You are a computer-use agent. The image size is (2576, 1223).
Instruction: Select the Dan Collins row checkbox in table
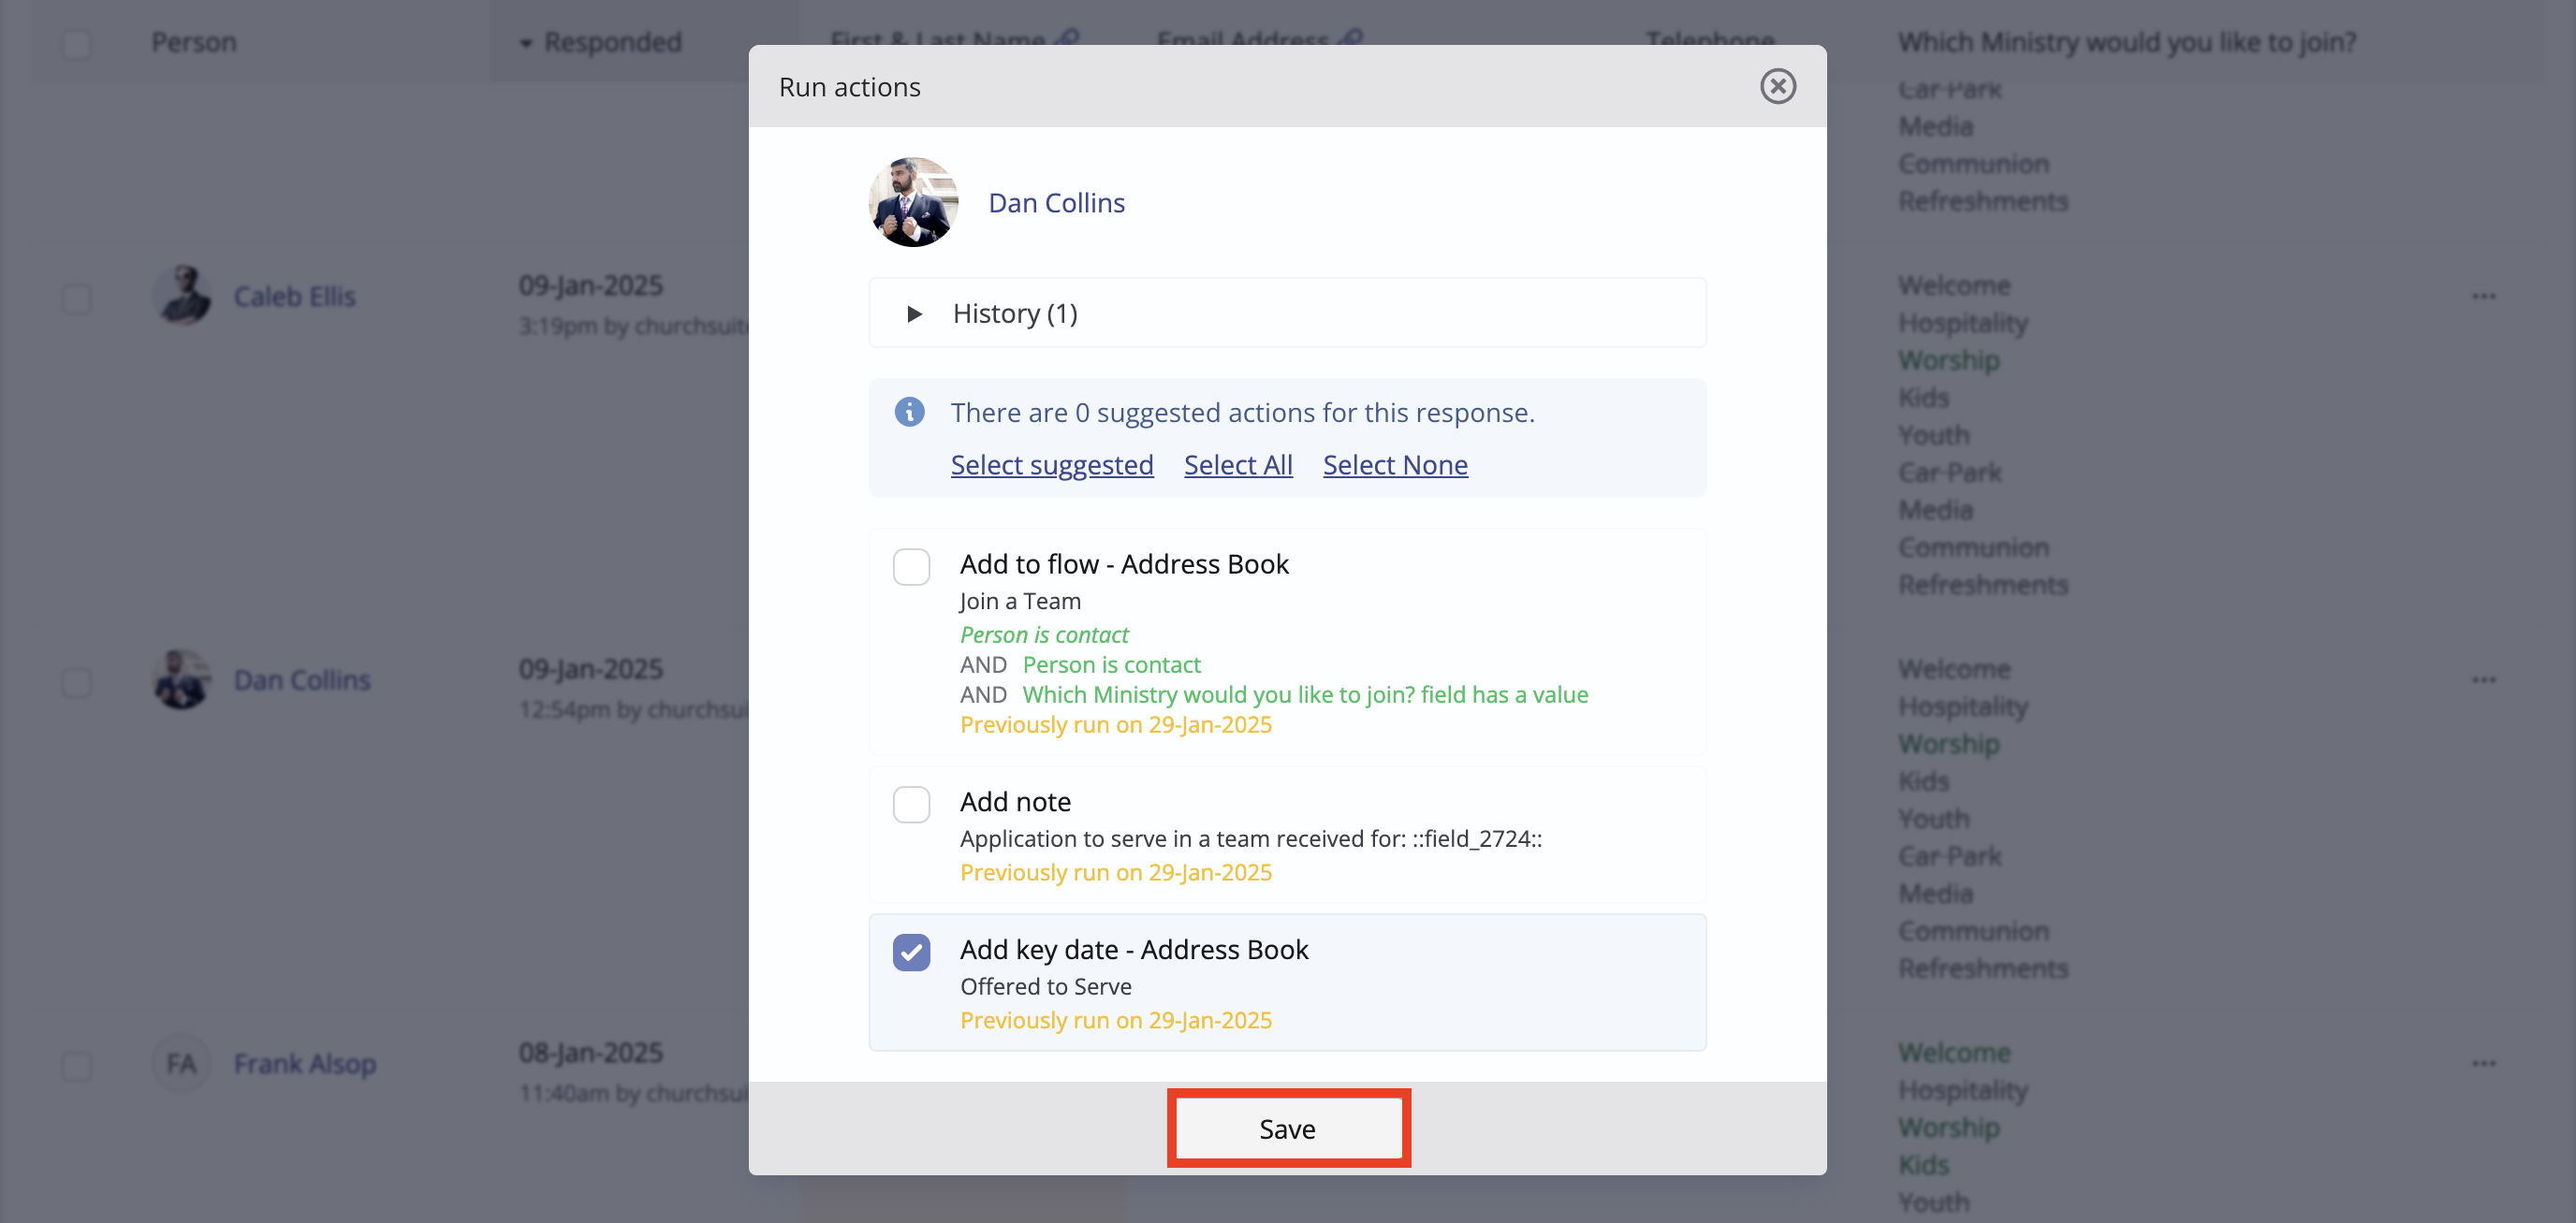pyautogui.click(x=77, y=683)
